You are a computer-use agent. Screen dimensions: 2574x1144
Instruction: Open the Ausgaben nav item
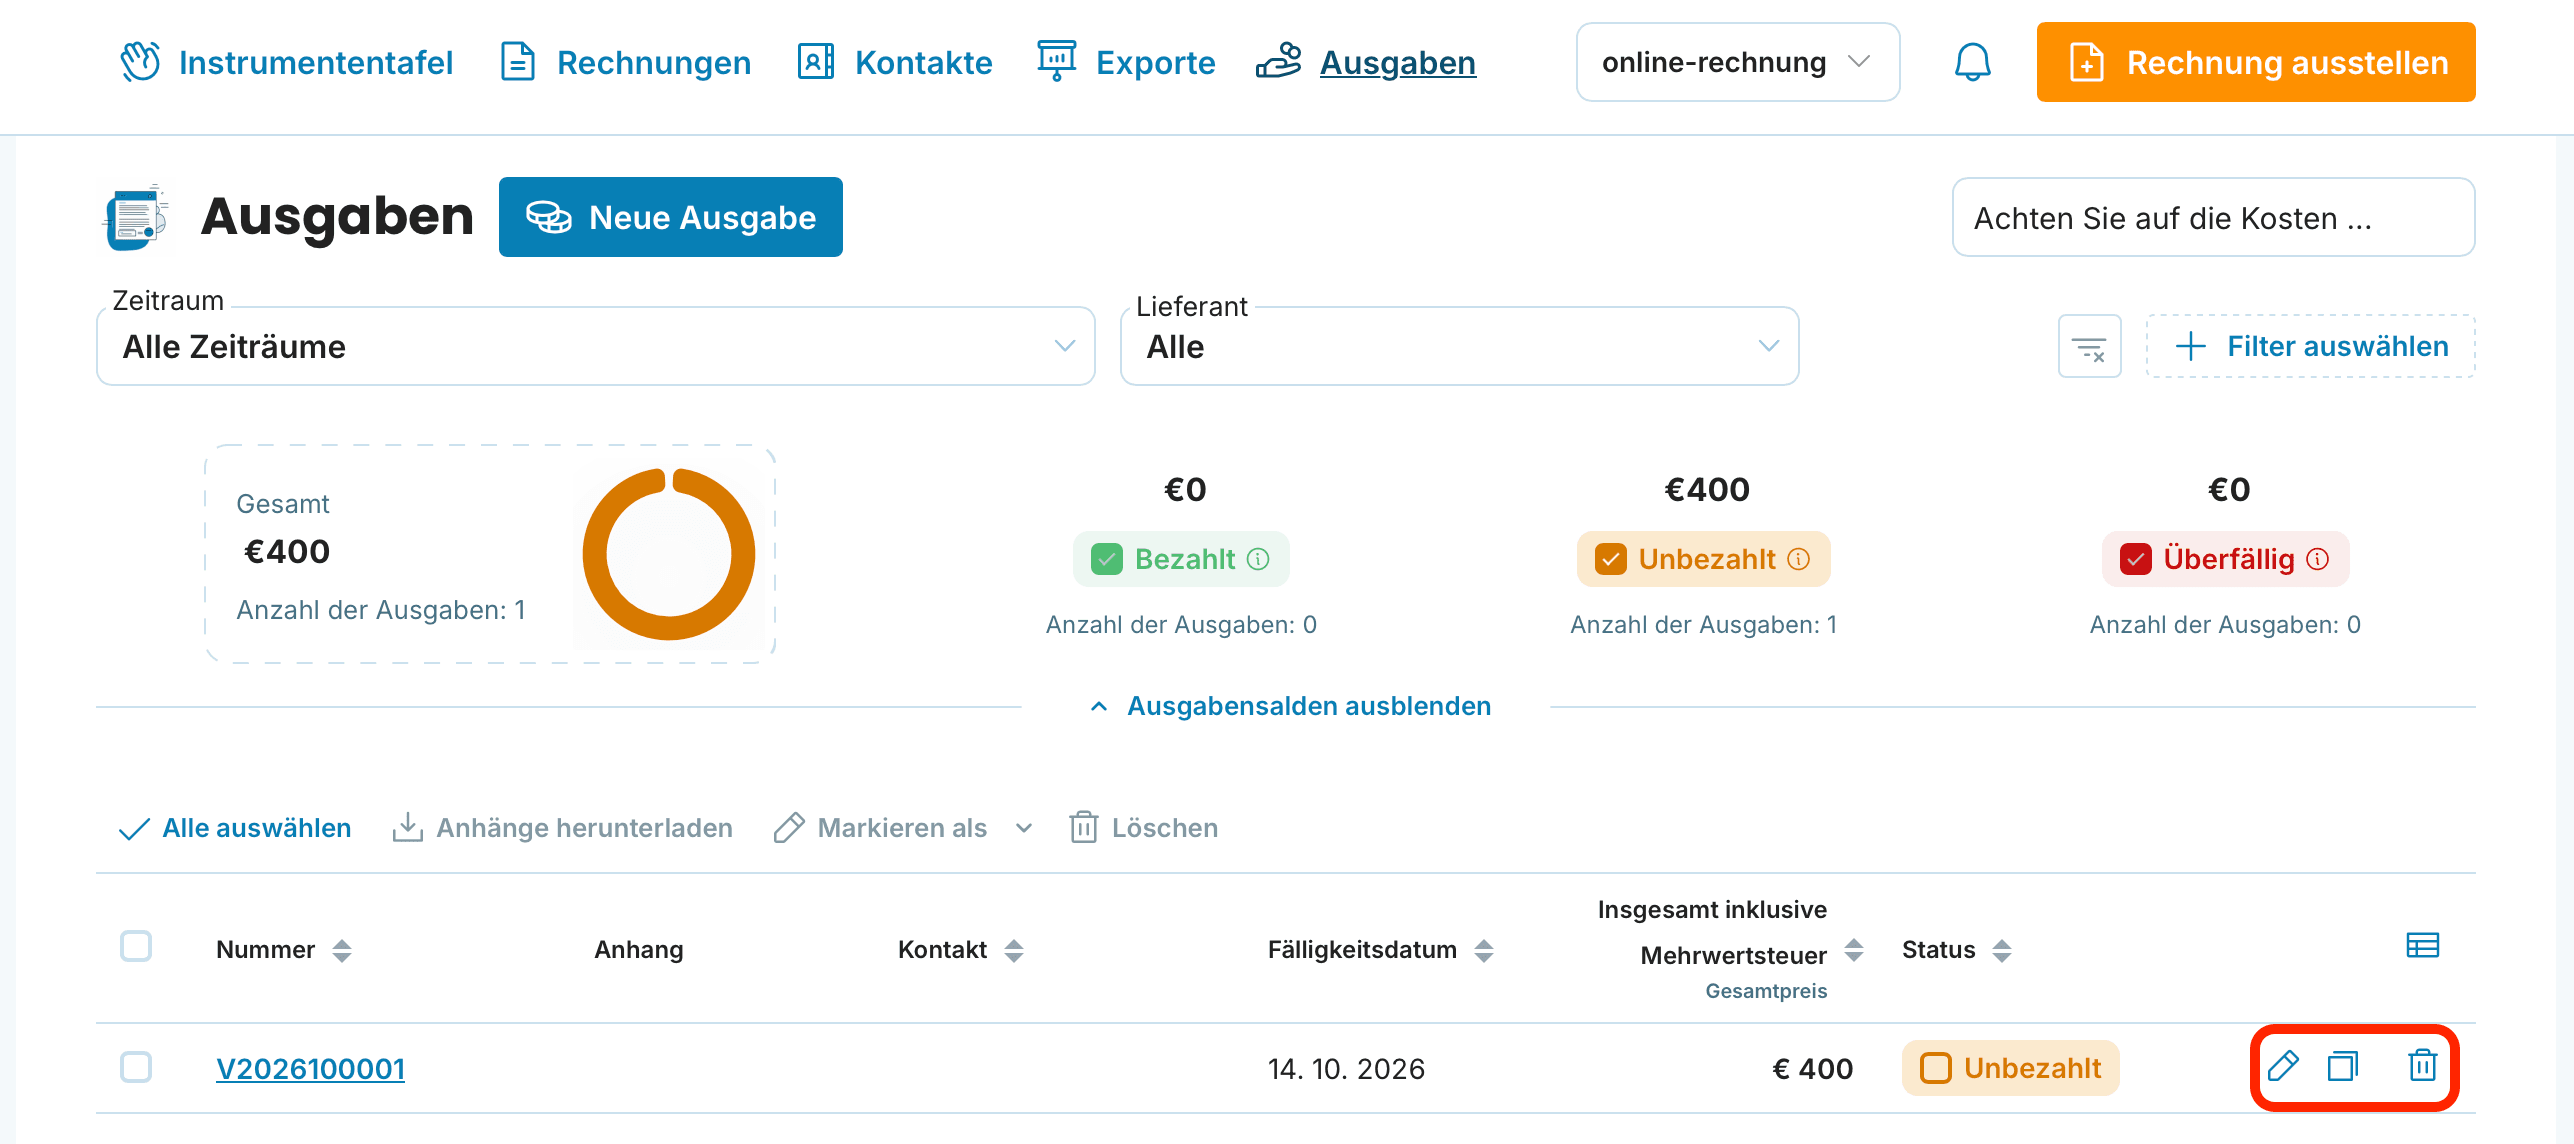point(1366,62)
